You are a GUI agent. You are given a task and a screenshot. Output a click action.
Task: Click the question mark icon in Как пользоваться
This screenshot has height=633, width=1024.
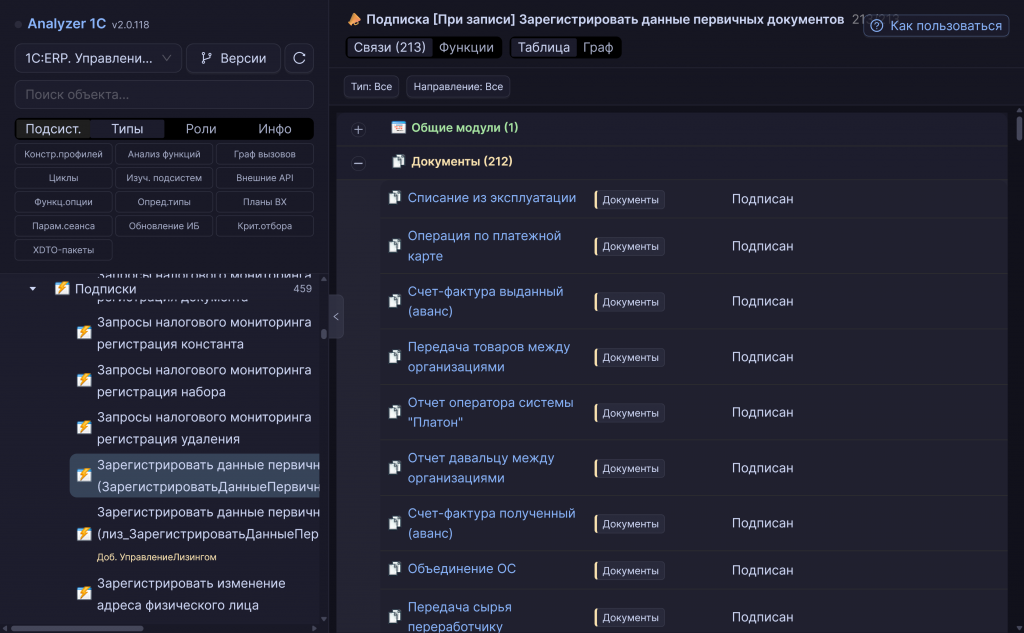(877, 26)
